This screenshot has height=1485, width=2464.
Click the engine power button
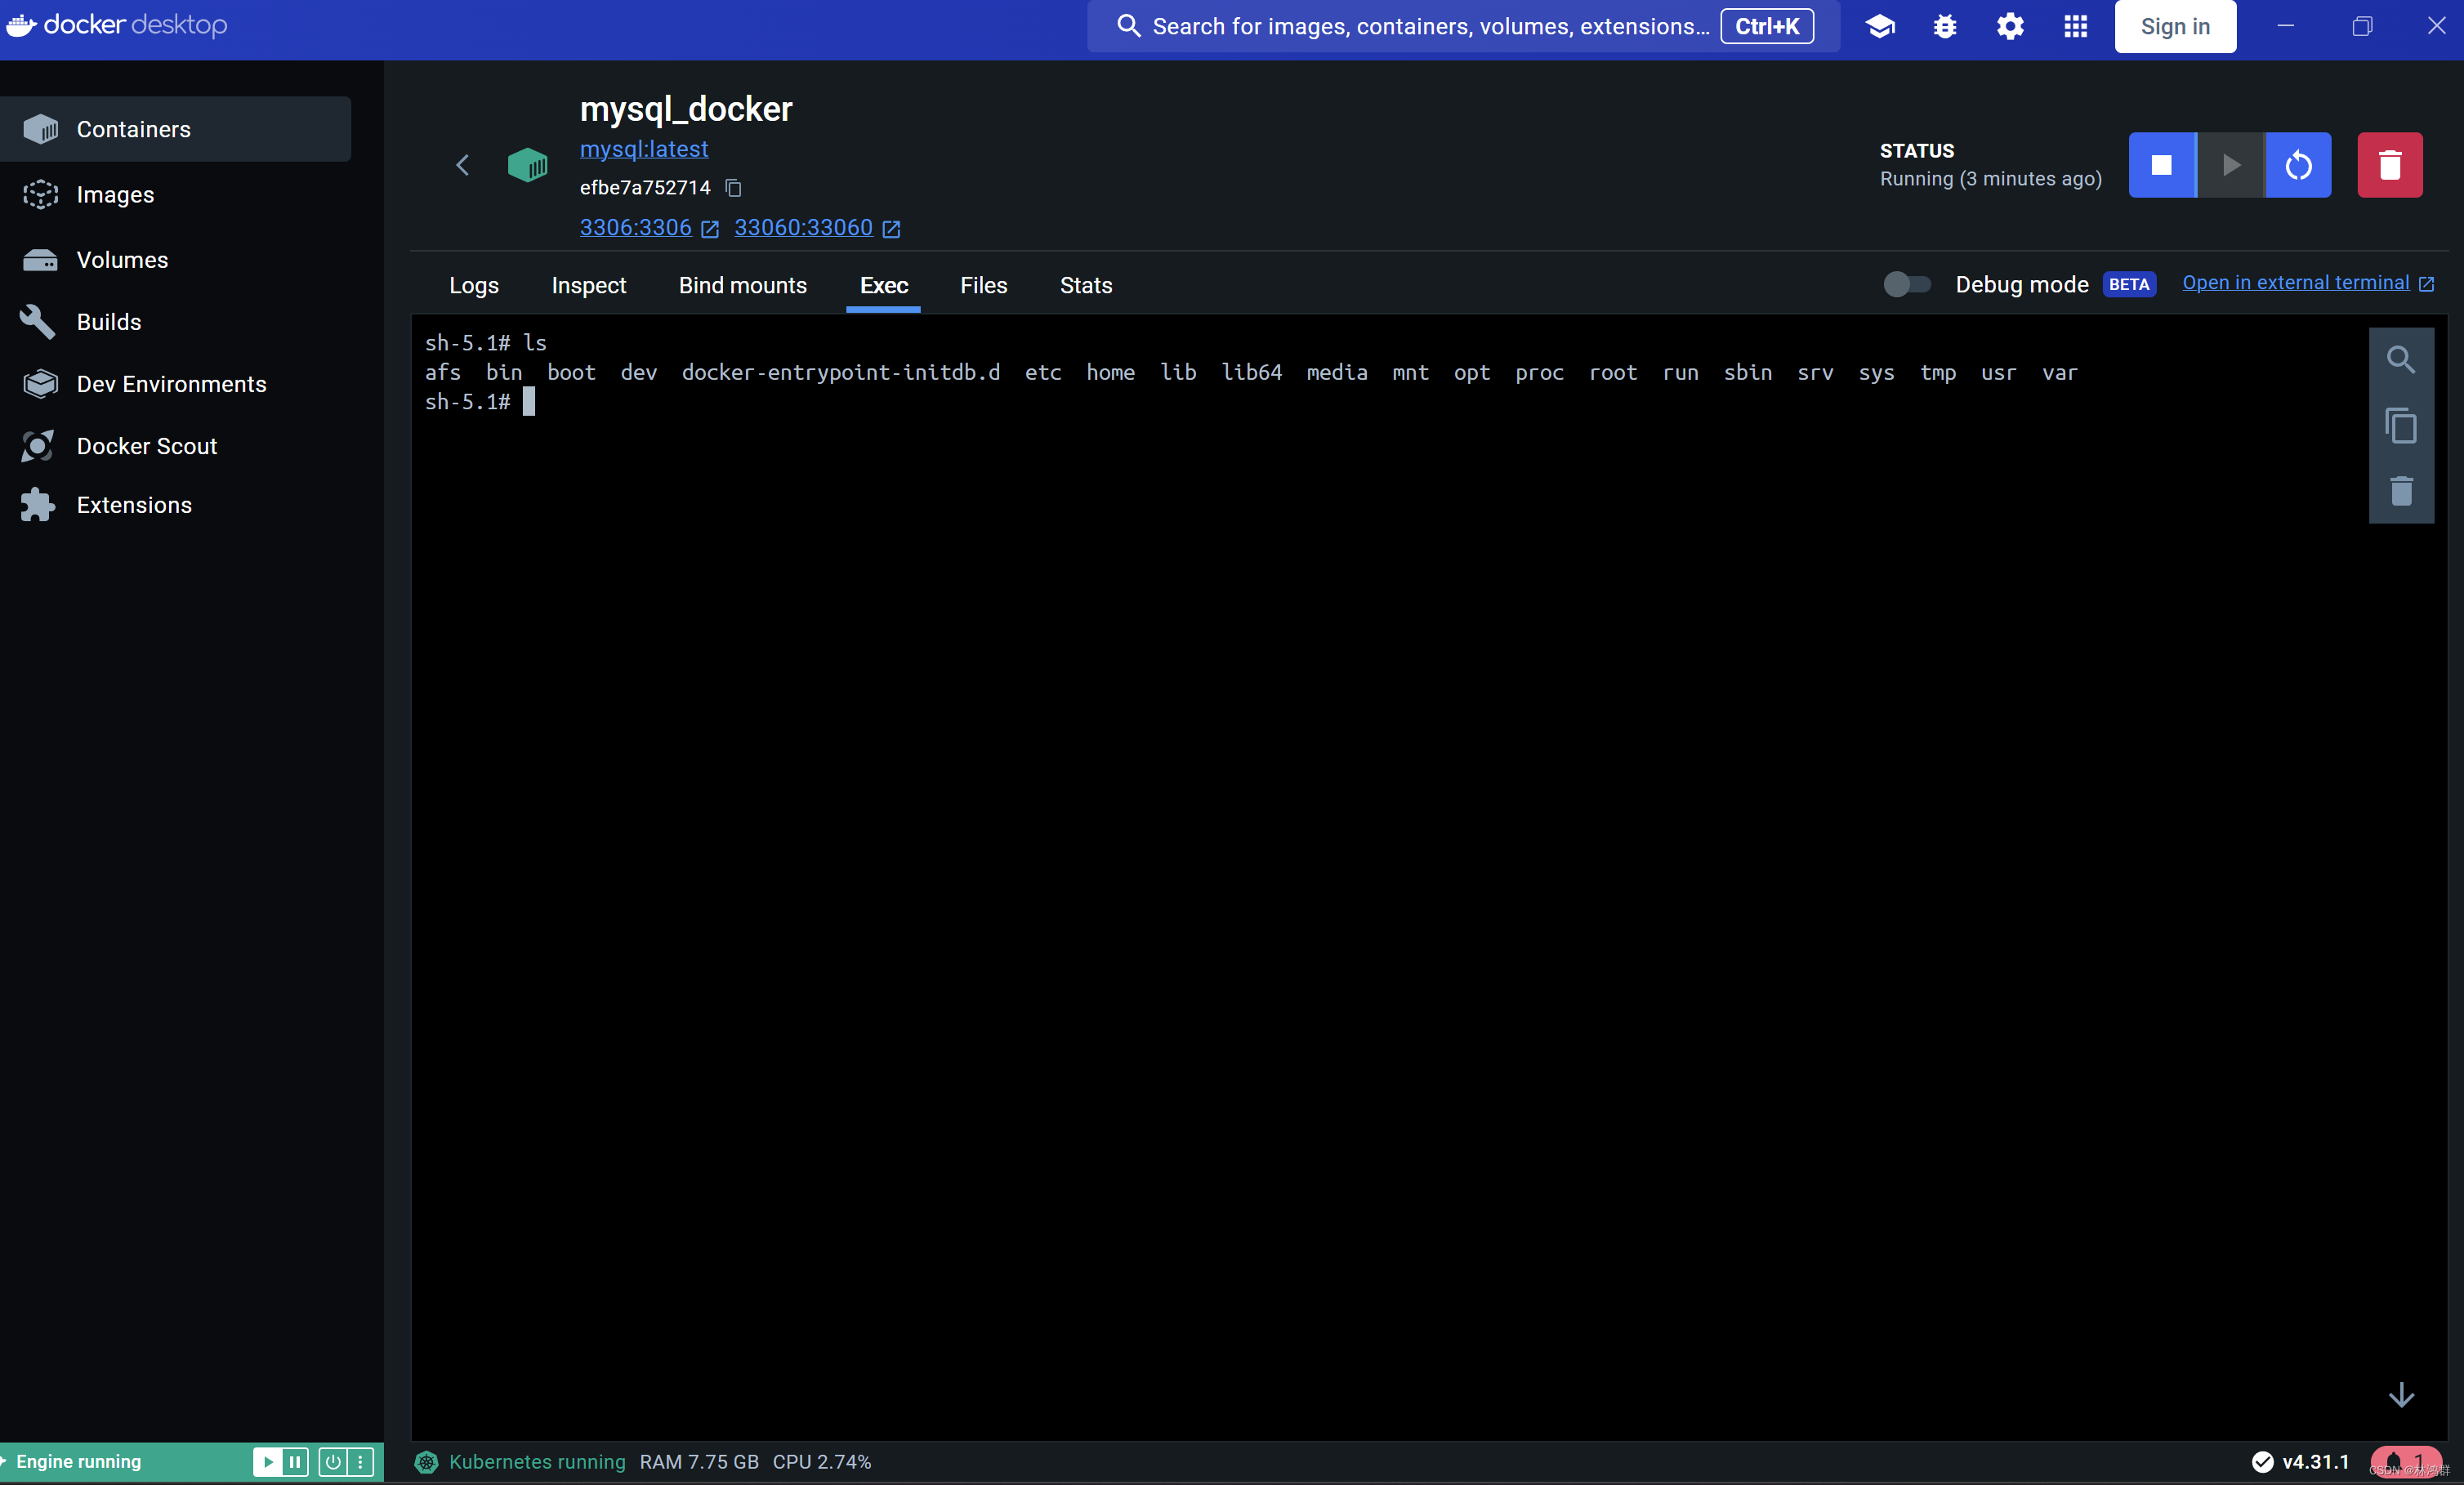[333, 1462]
